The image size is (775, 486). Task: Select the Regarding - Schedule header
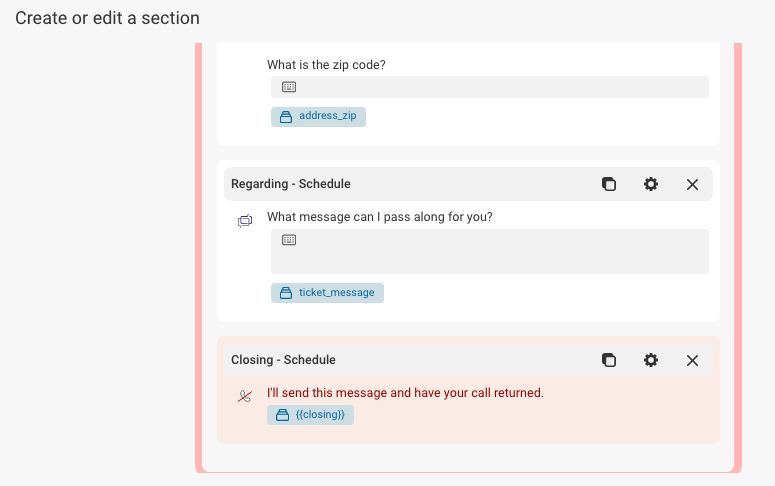(x=468, y=184)
